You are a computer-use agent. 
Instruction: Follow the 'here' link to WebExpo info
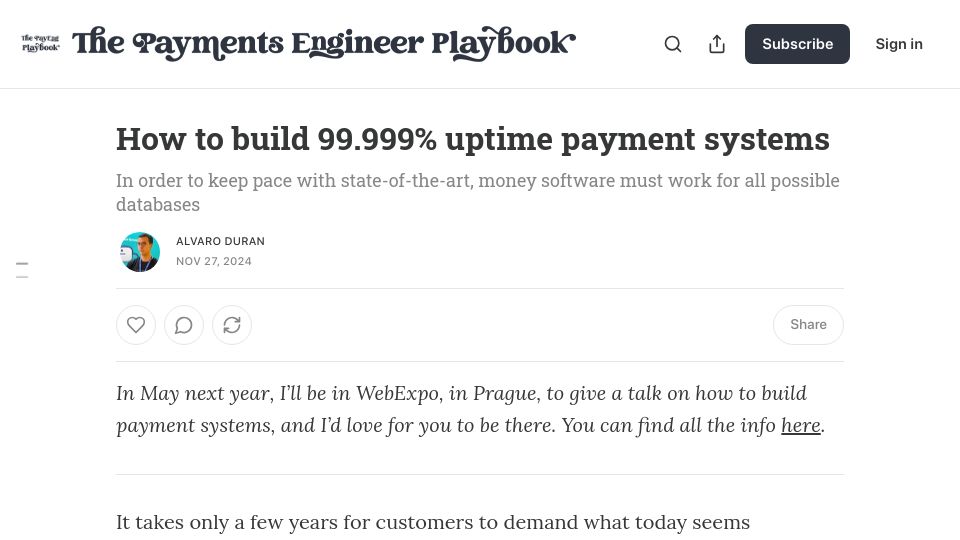click(801, 425)
